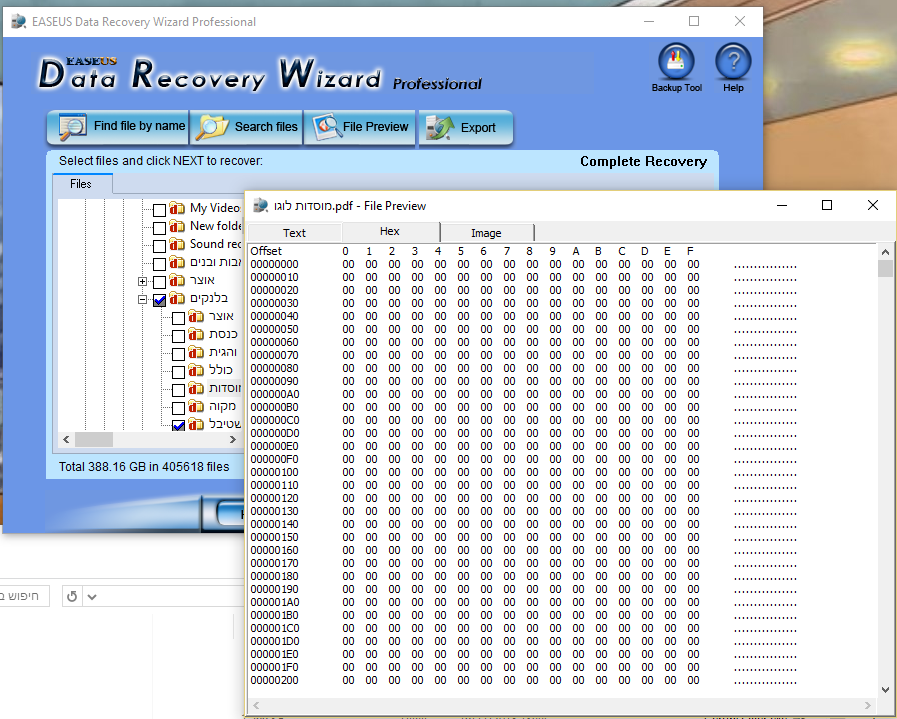Click the Offset column header text
Image resolution: width=897 pixels, height=719 pixels.
(x=266, y=251)
